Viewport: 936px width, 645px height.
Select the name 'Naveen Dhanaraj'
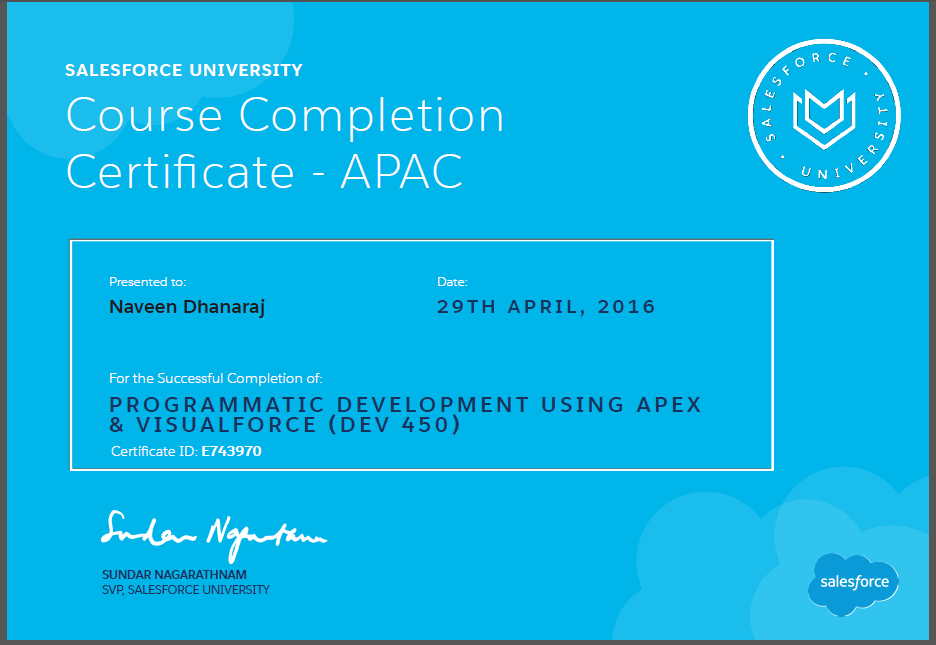[x=187, y=307]
